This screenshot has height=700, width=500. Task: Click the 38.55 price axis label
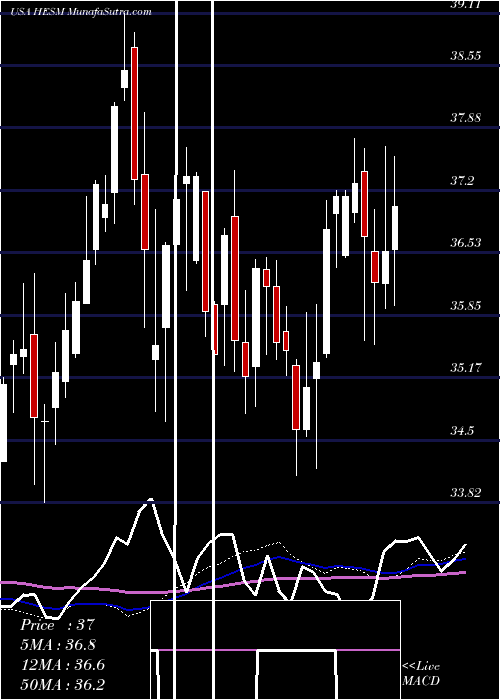[x=465, y=56]
